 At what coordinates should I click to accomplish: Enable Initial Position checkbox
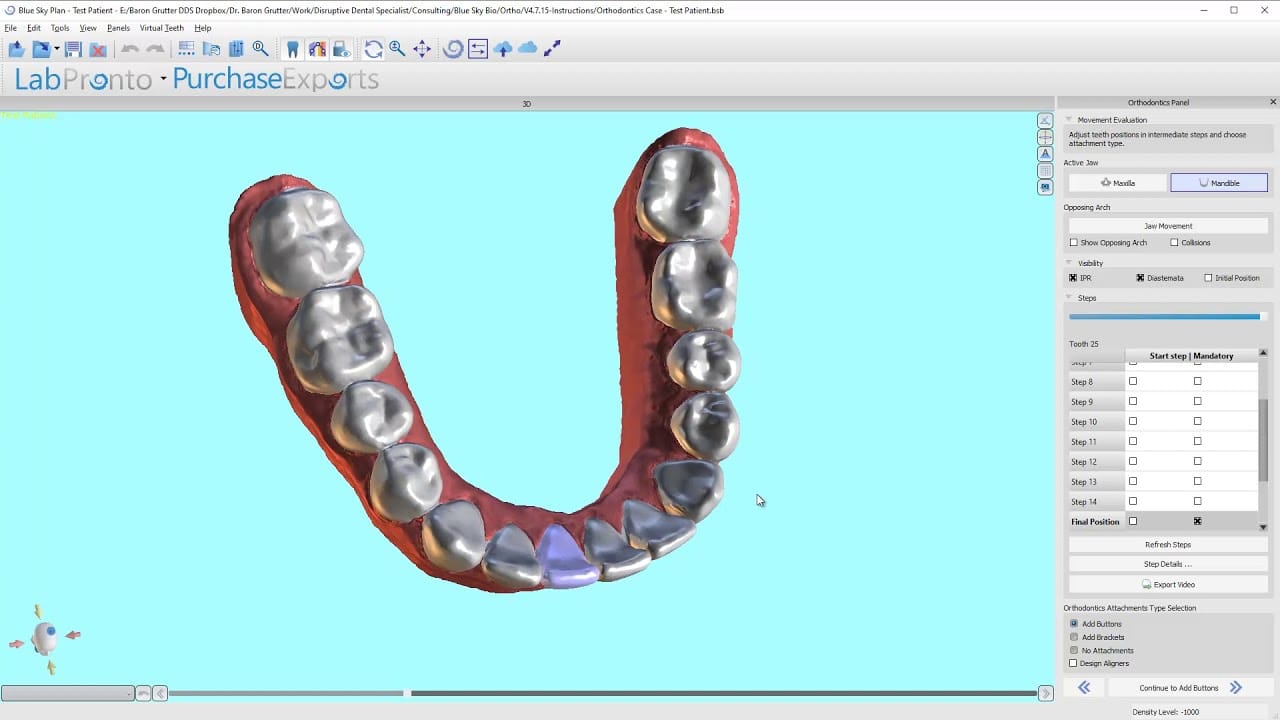(1208, 278)
